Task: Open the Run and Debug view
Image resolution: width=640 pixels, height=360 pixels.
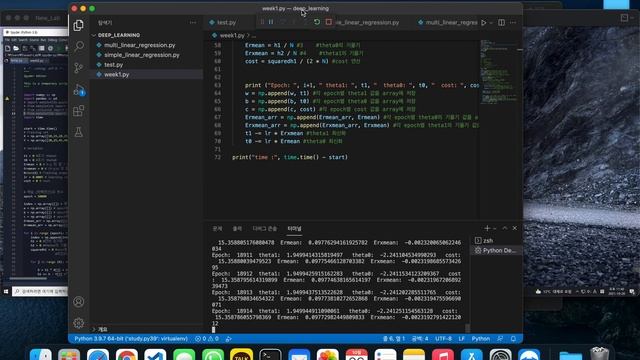Action: point(79,90)
